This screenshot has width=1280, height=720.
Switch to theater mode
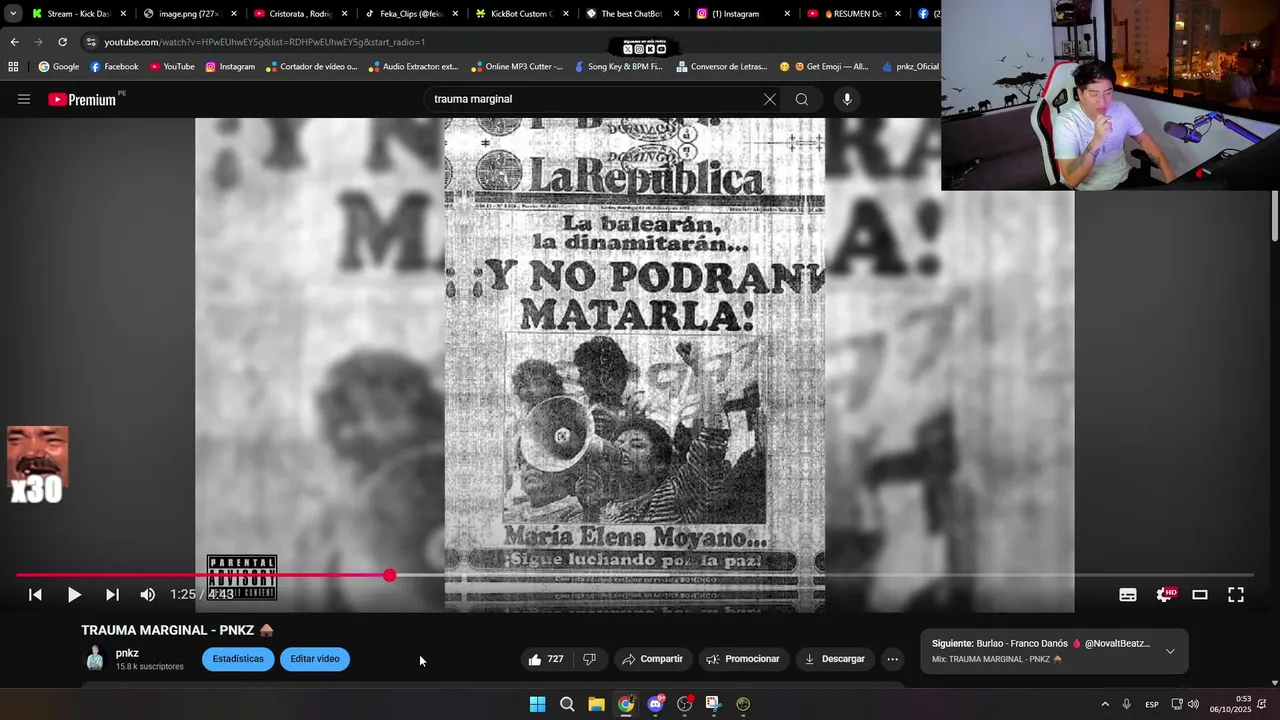(x=1200, y=595)
